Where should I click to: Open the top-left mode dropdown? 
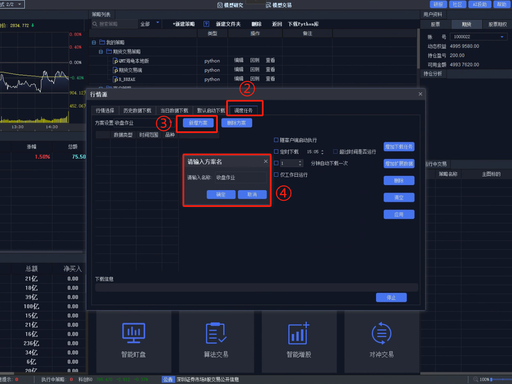[x=12, y=4]
